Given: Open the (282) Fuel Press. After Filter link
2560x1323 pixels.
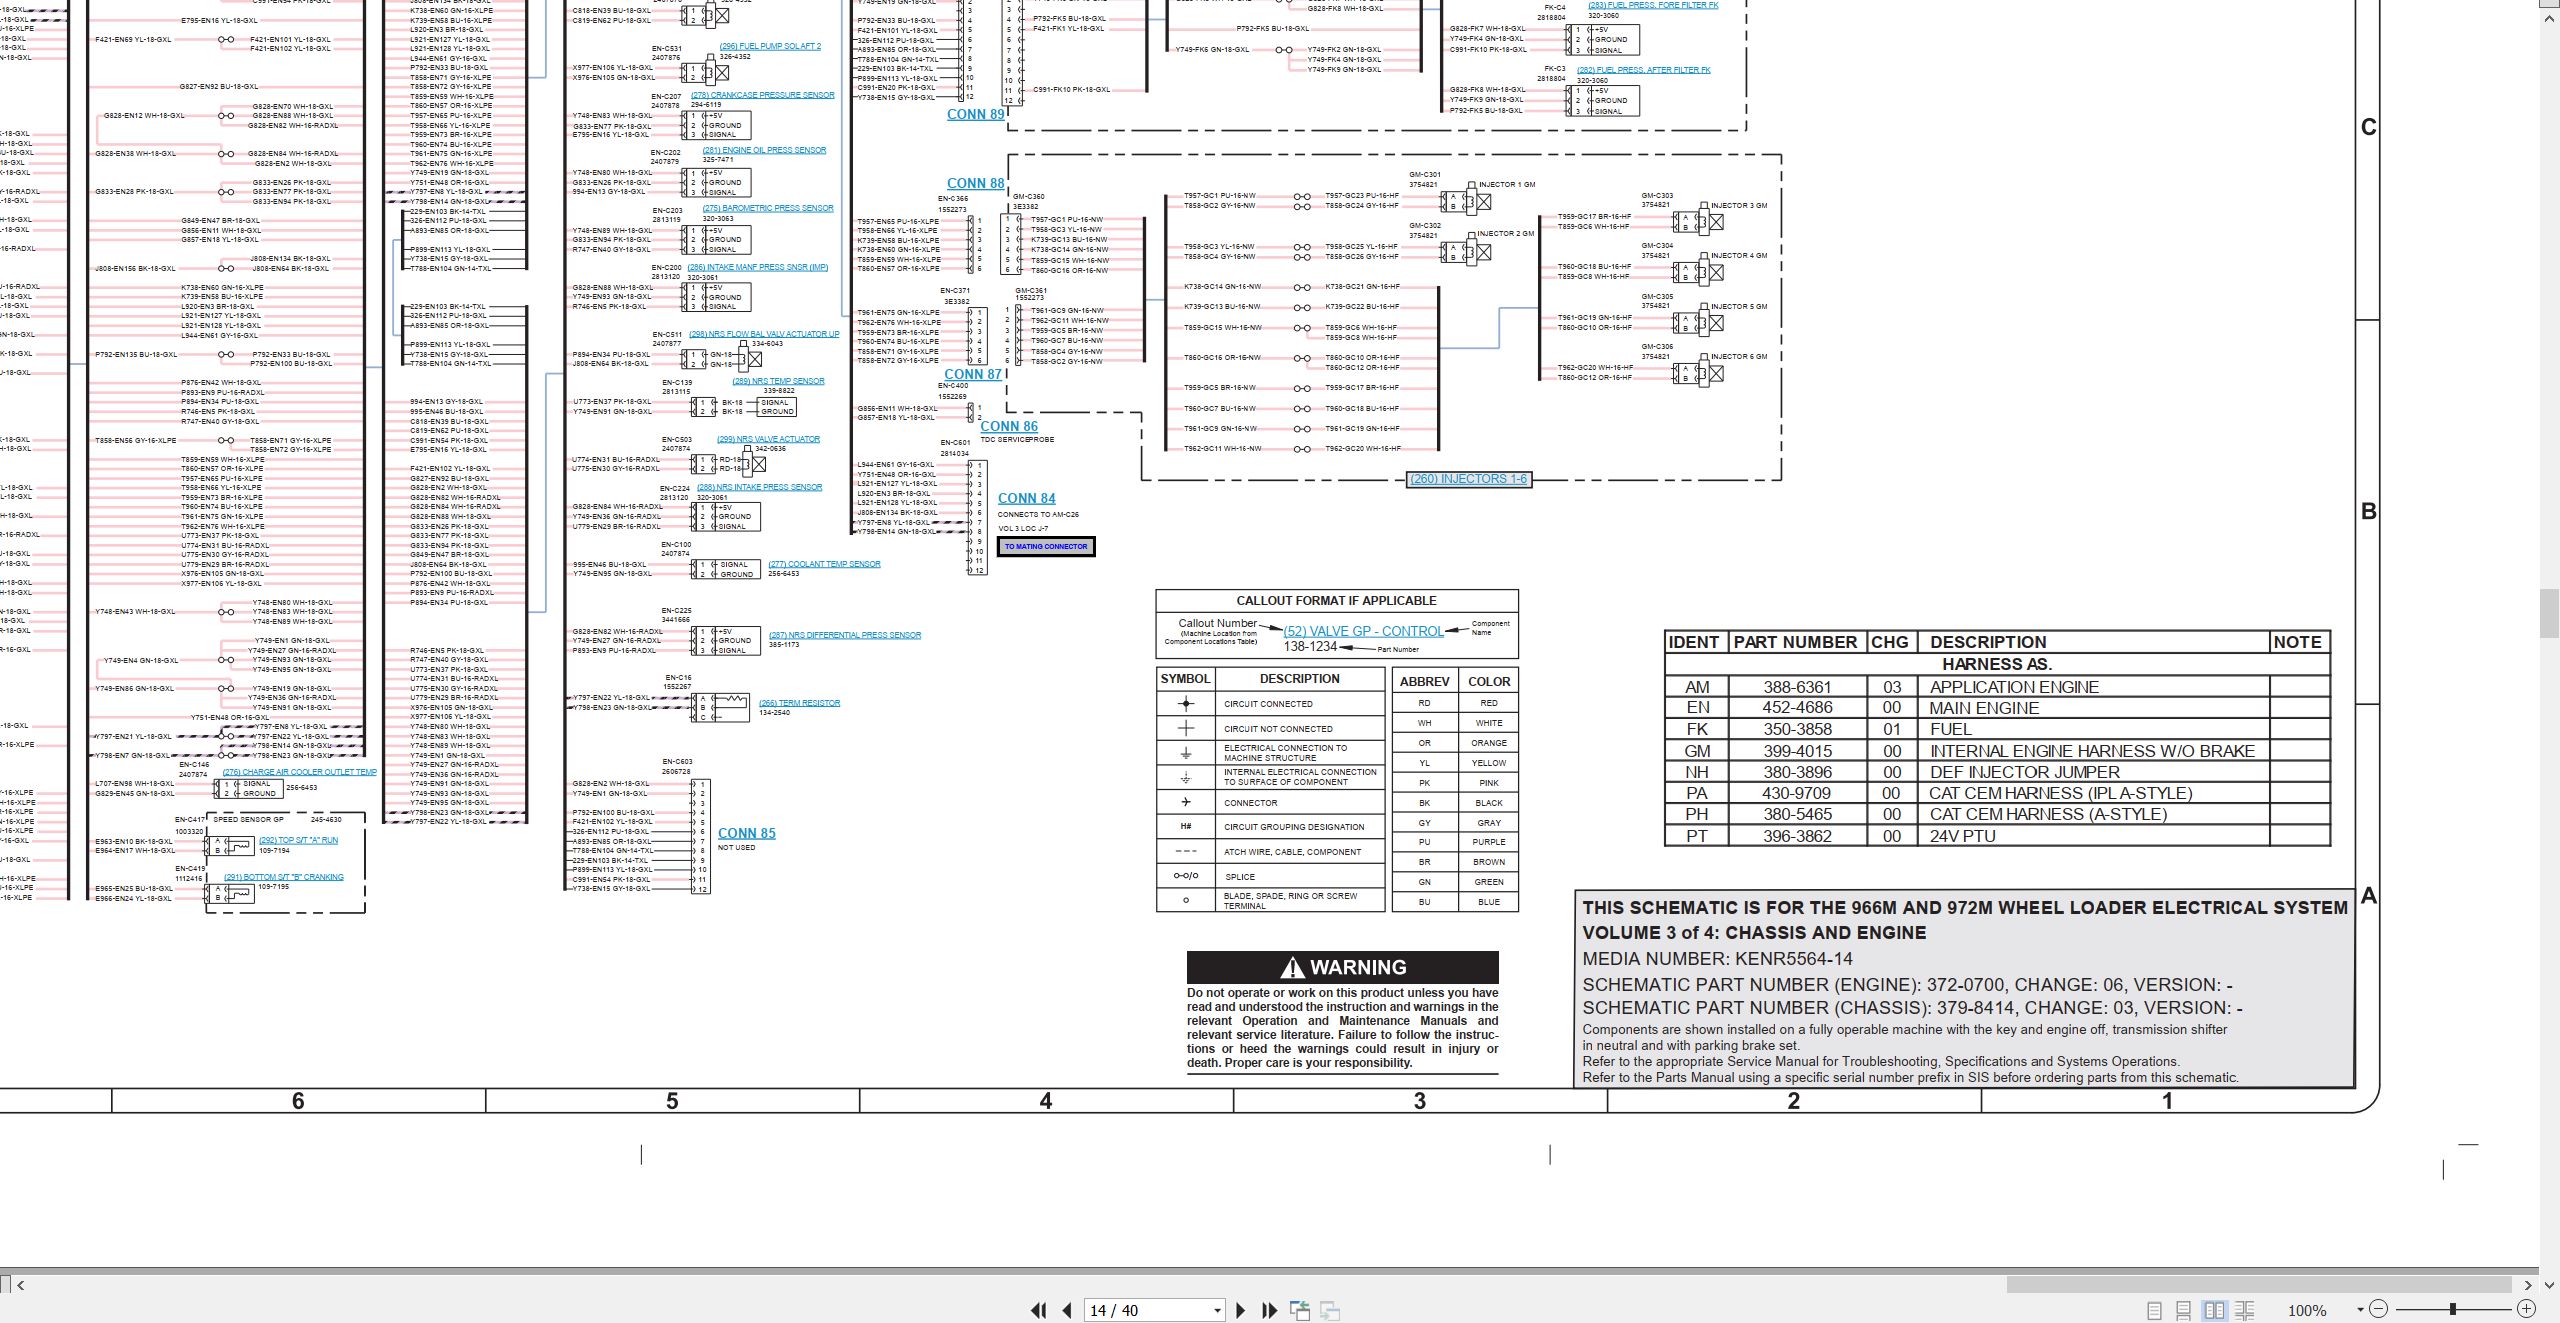Looking at the screenshot, I should point(1643,70).
